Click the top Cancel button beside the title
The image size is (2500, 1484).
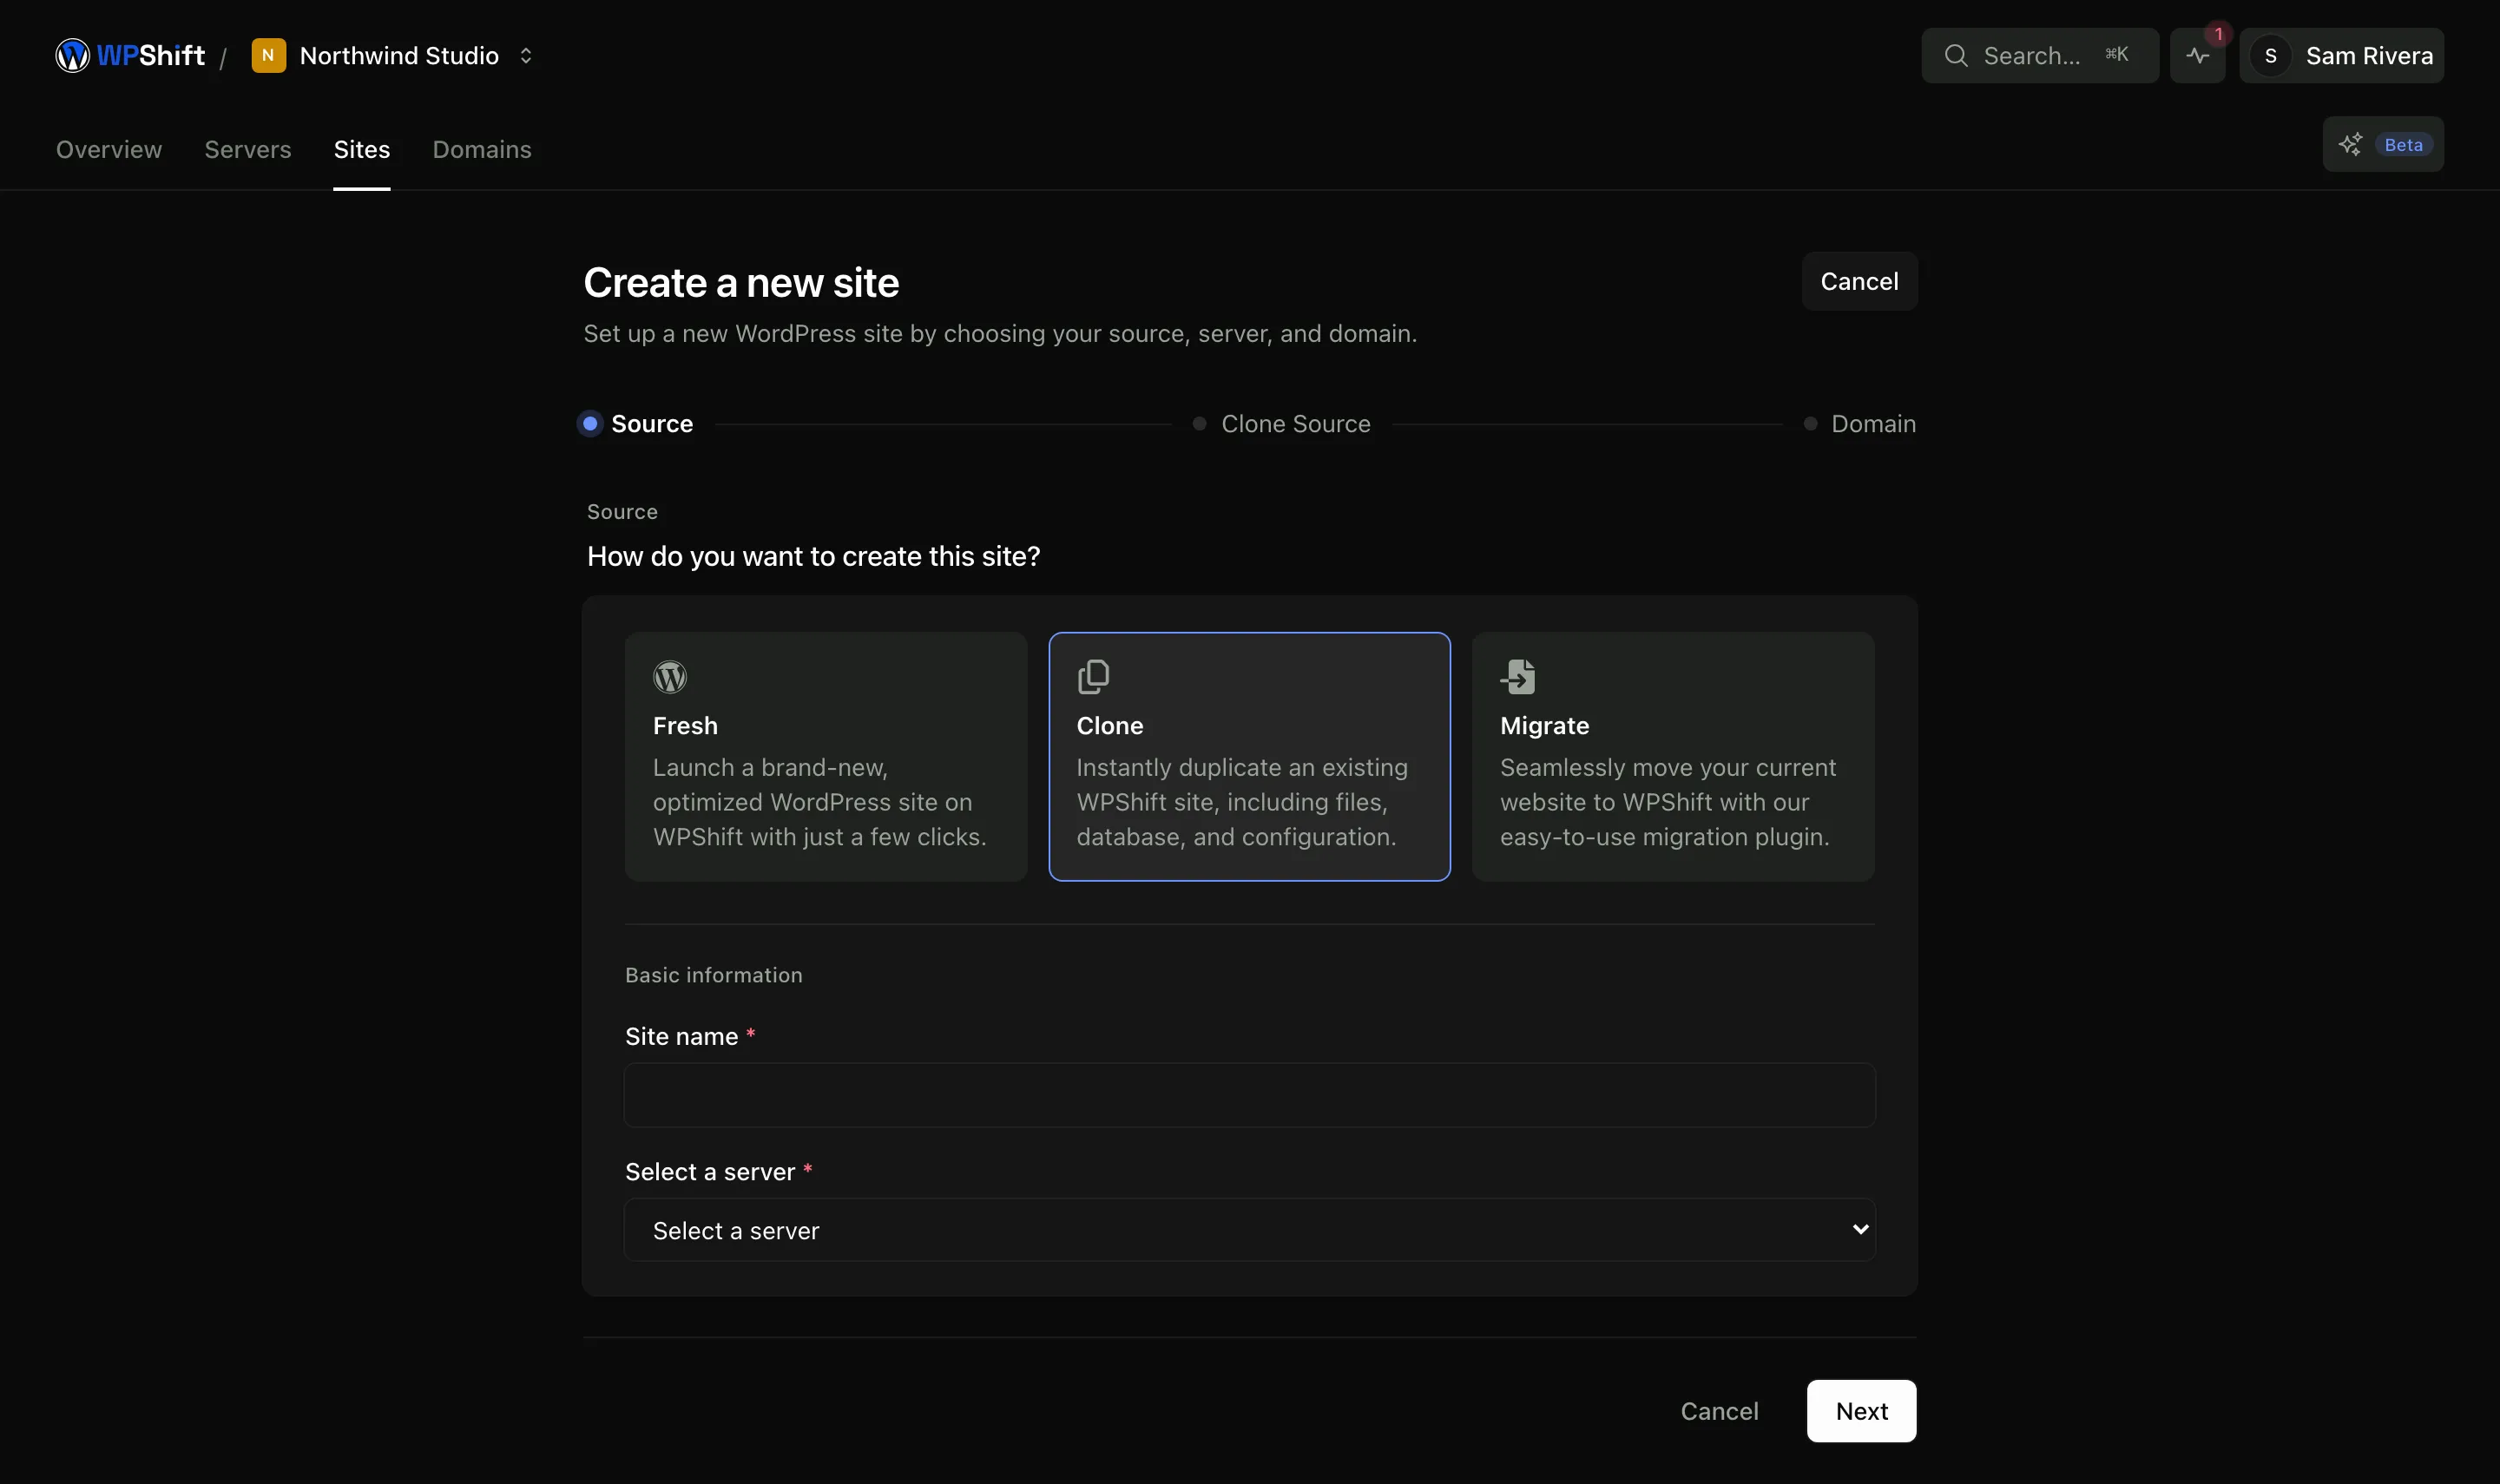1859,281
